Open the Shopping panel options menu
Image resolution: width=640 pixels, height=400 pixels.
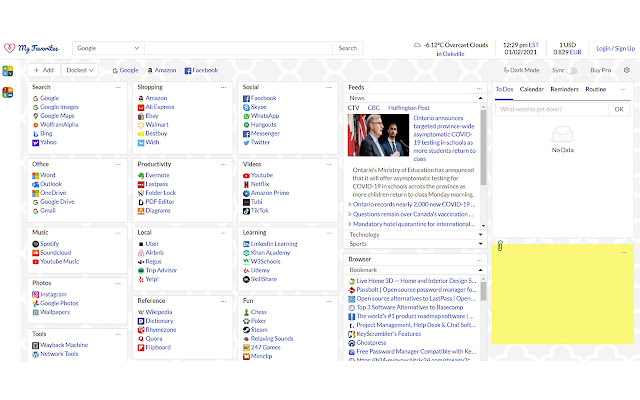coord(223,87)
